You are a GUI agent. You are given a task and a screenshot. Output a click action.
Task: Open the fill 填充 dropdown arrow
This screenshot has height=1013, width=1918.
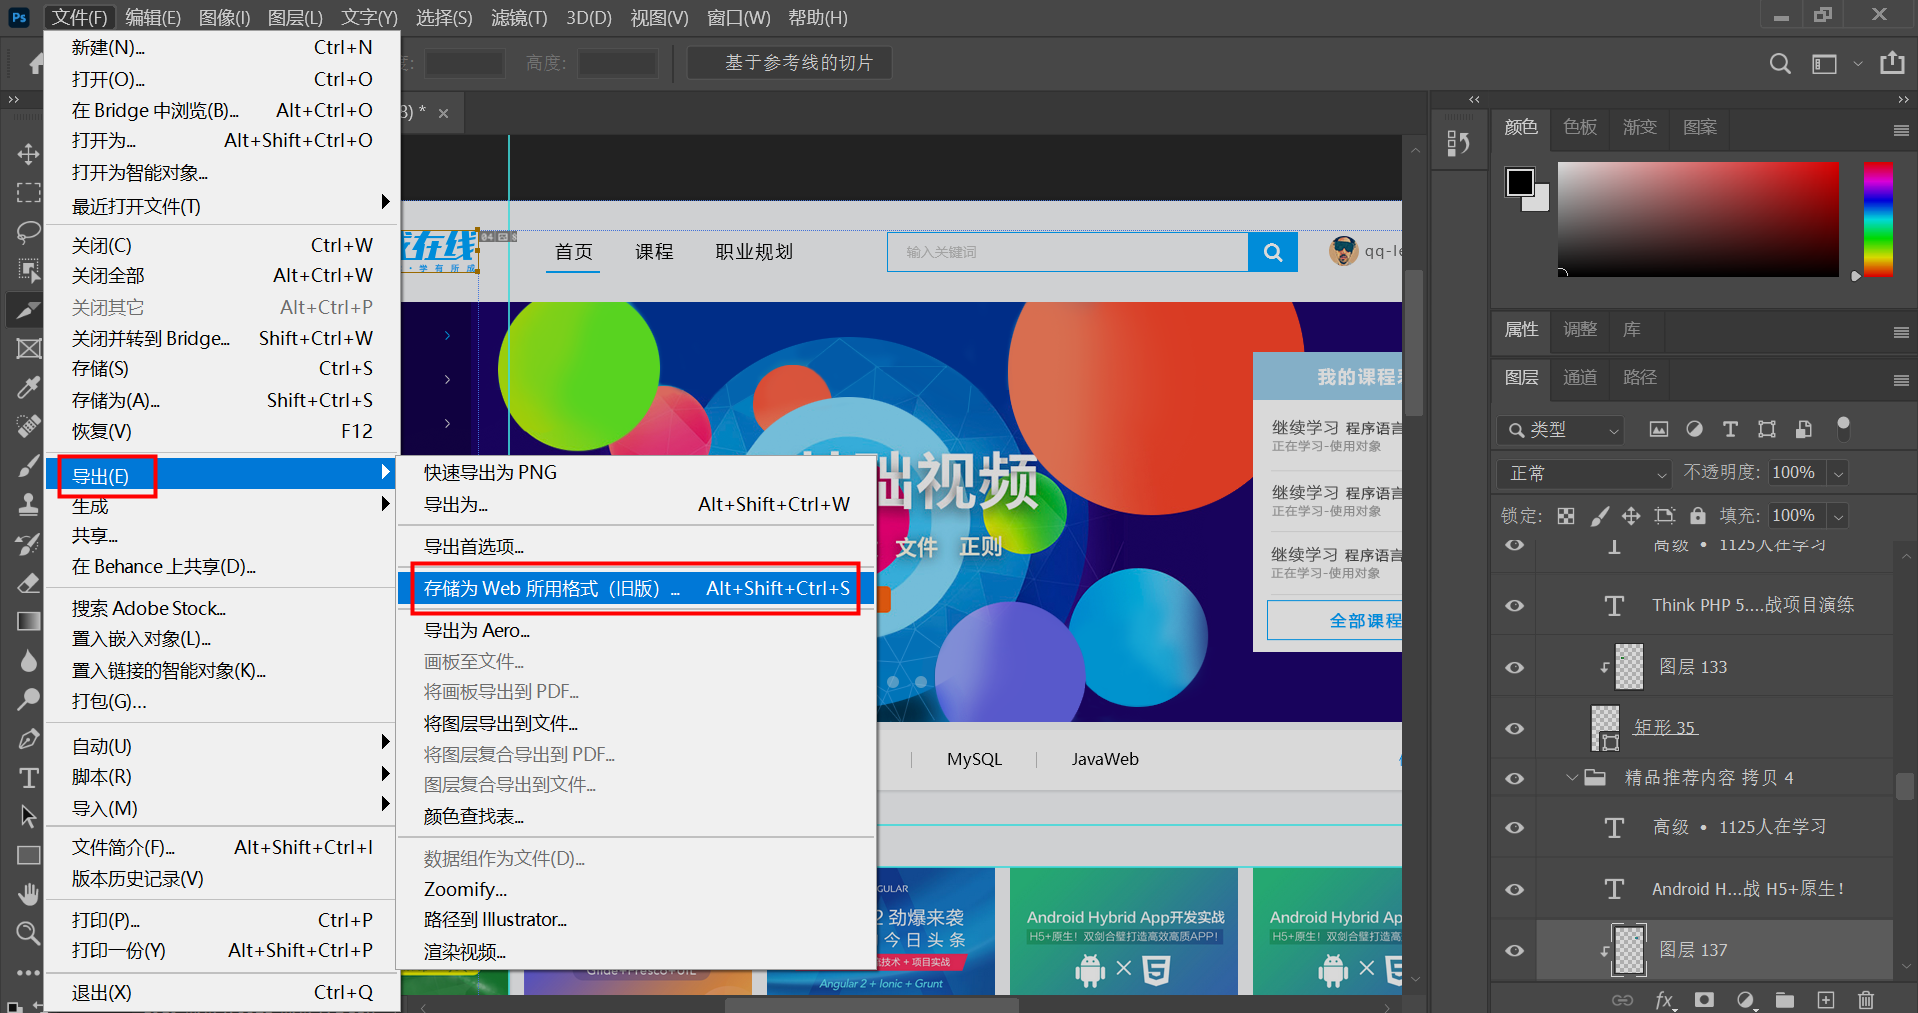pos(1838,516)
